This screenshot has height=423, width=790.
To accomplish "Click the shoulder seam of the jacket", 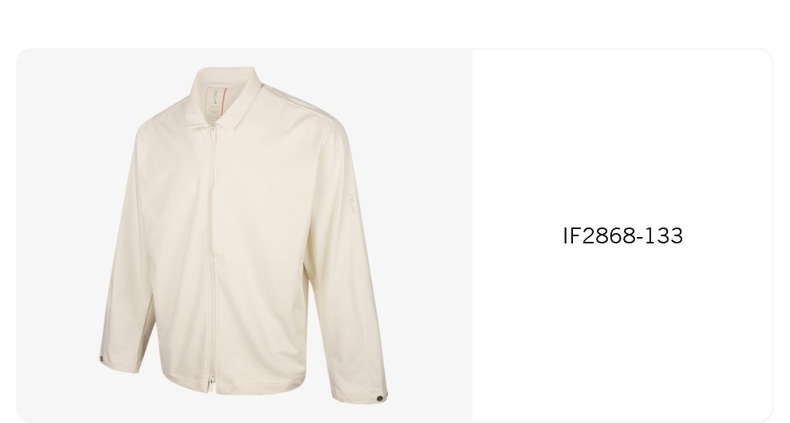I will click(297, 104).
